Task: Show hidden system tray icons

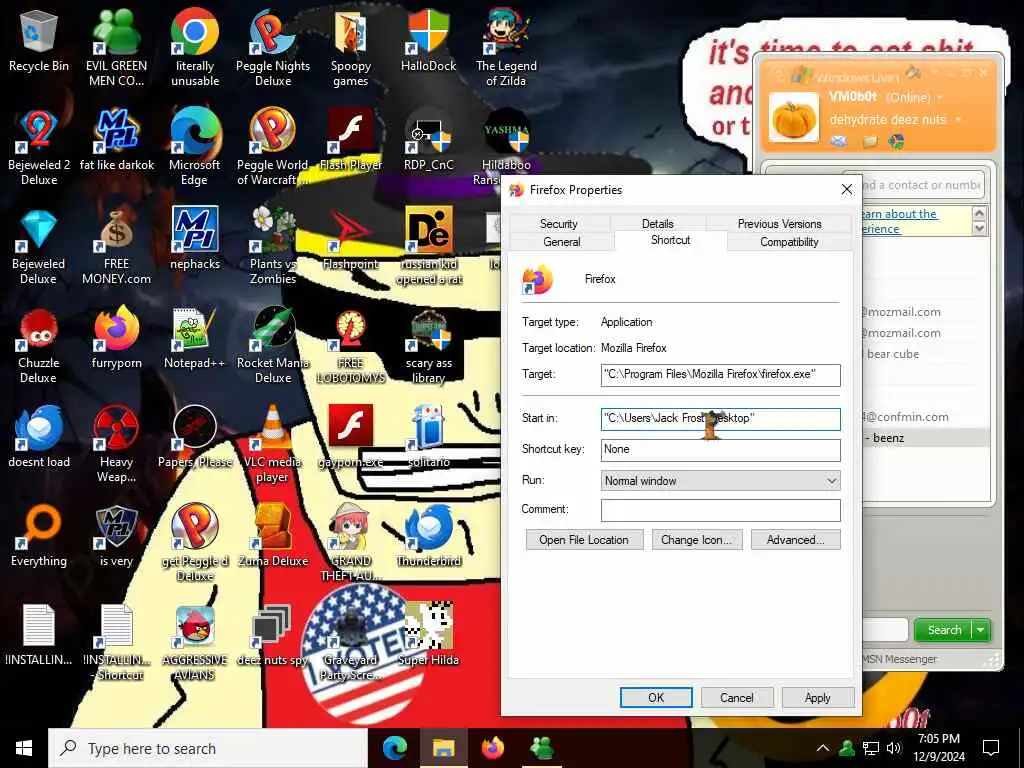Action: click(823, 748)
